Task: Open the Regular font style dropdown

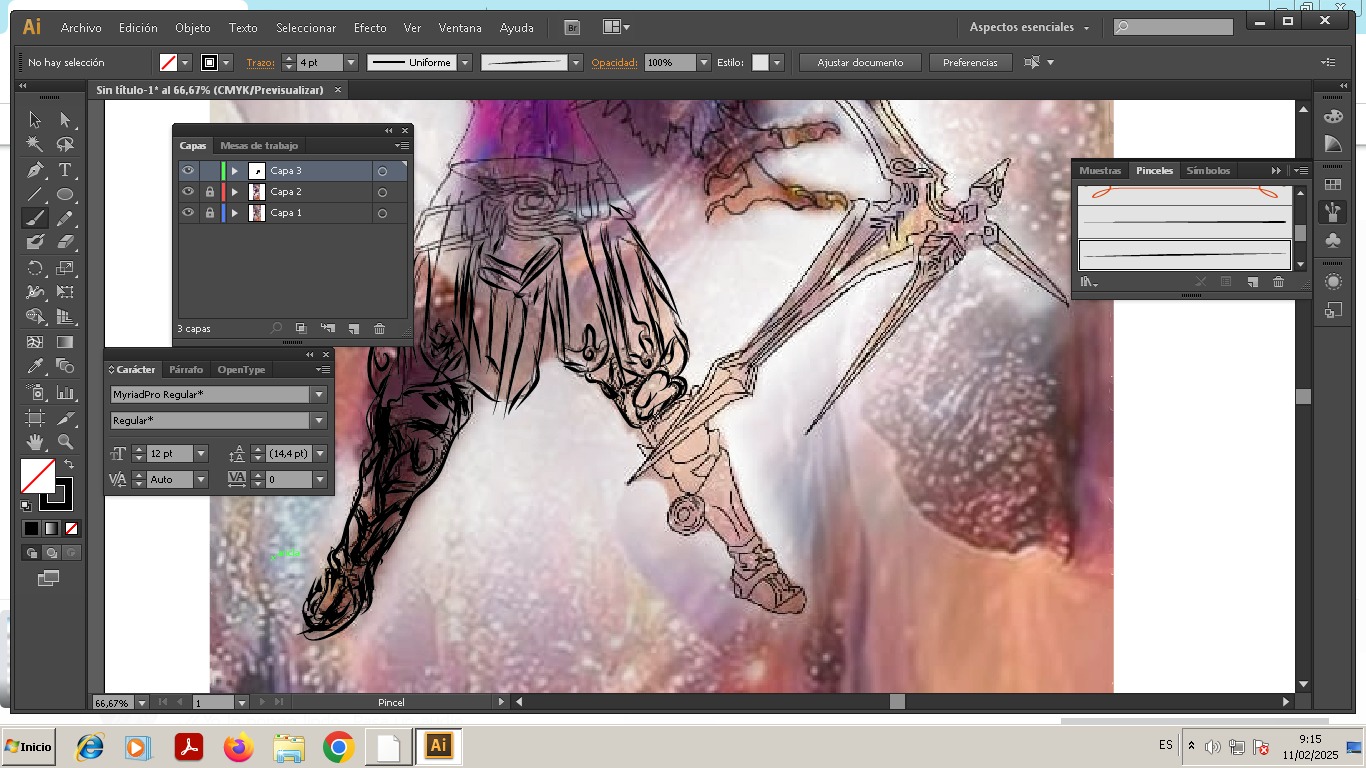Action: point(319,421)
